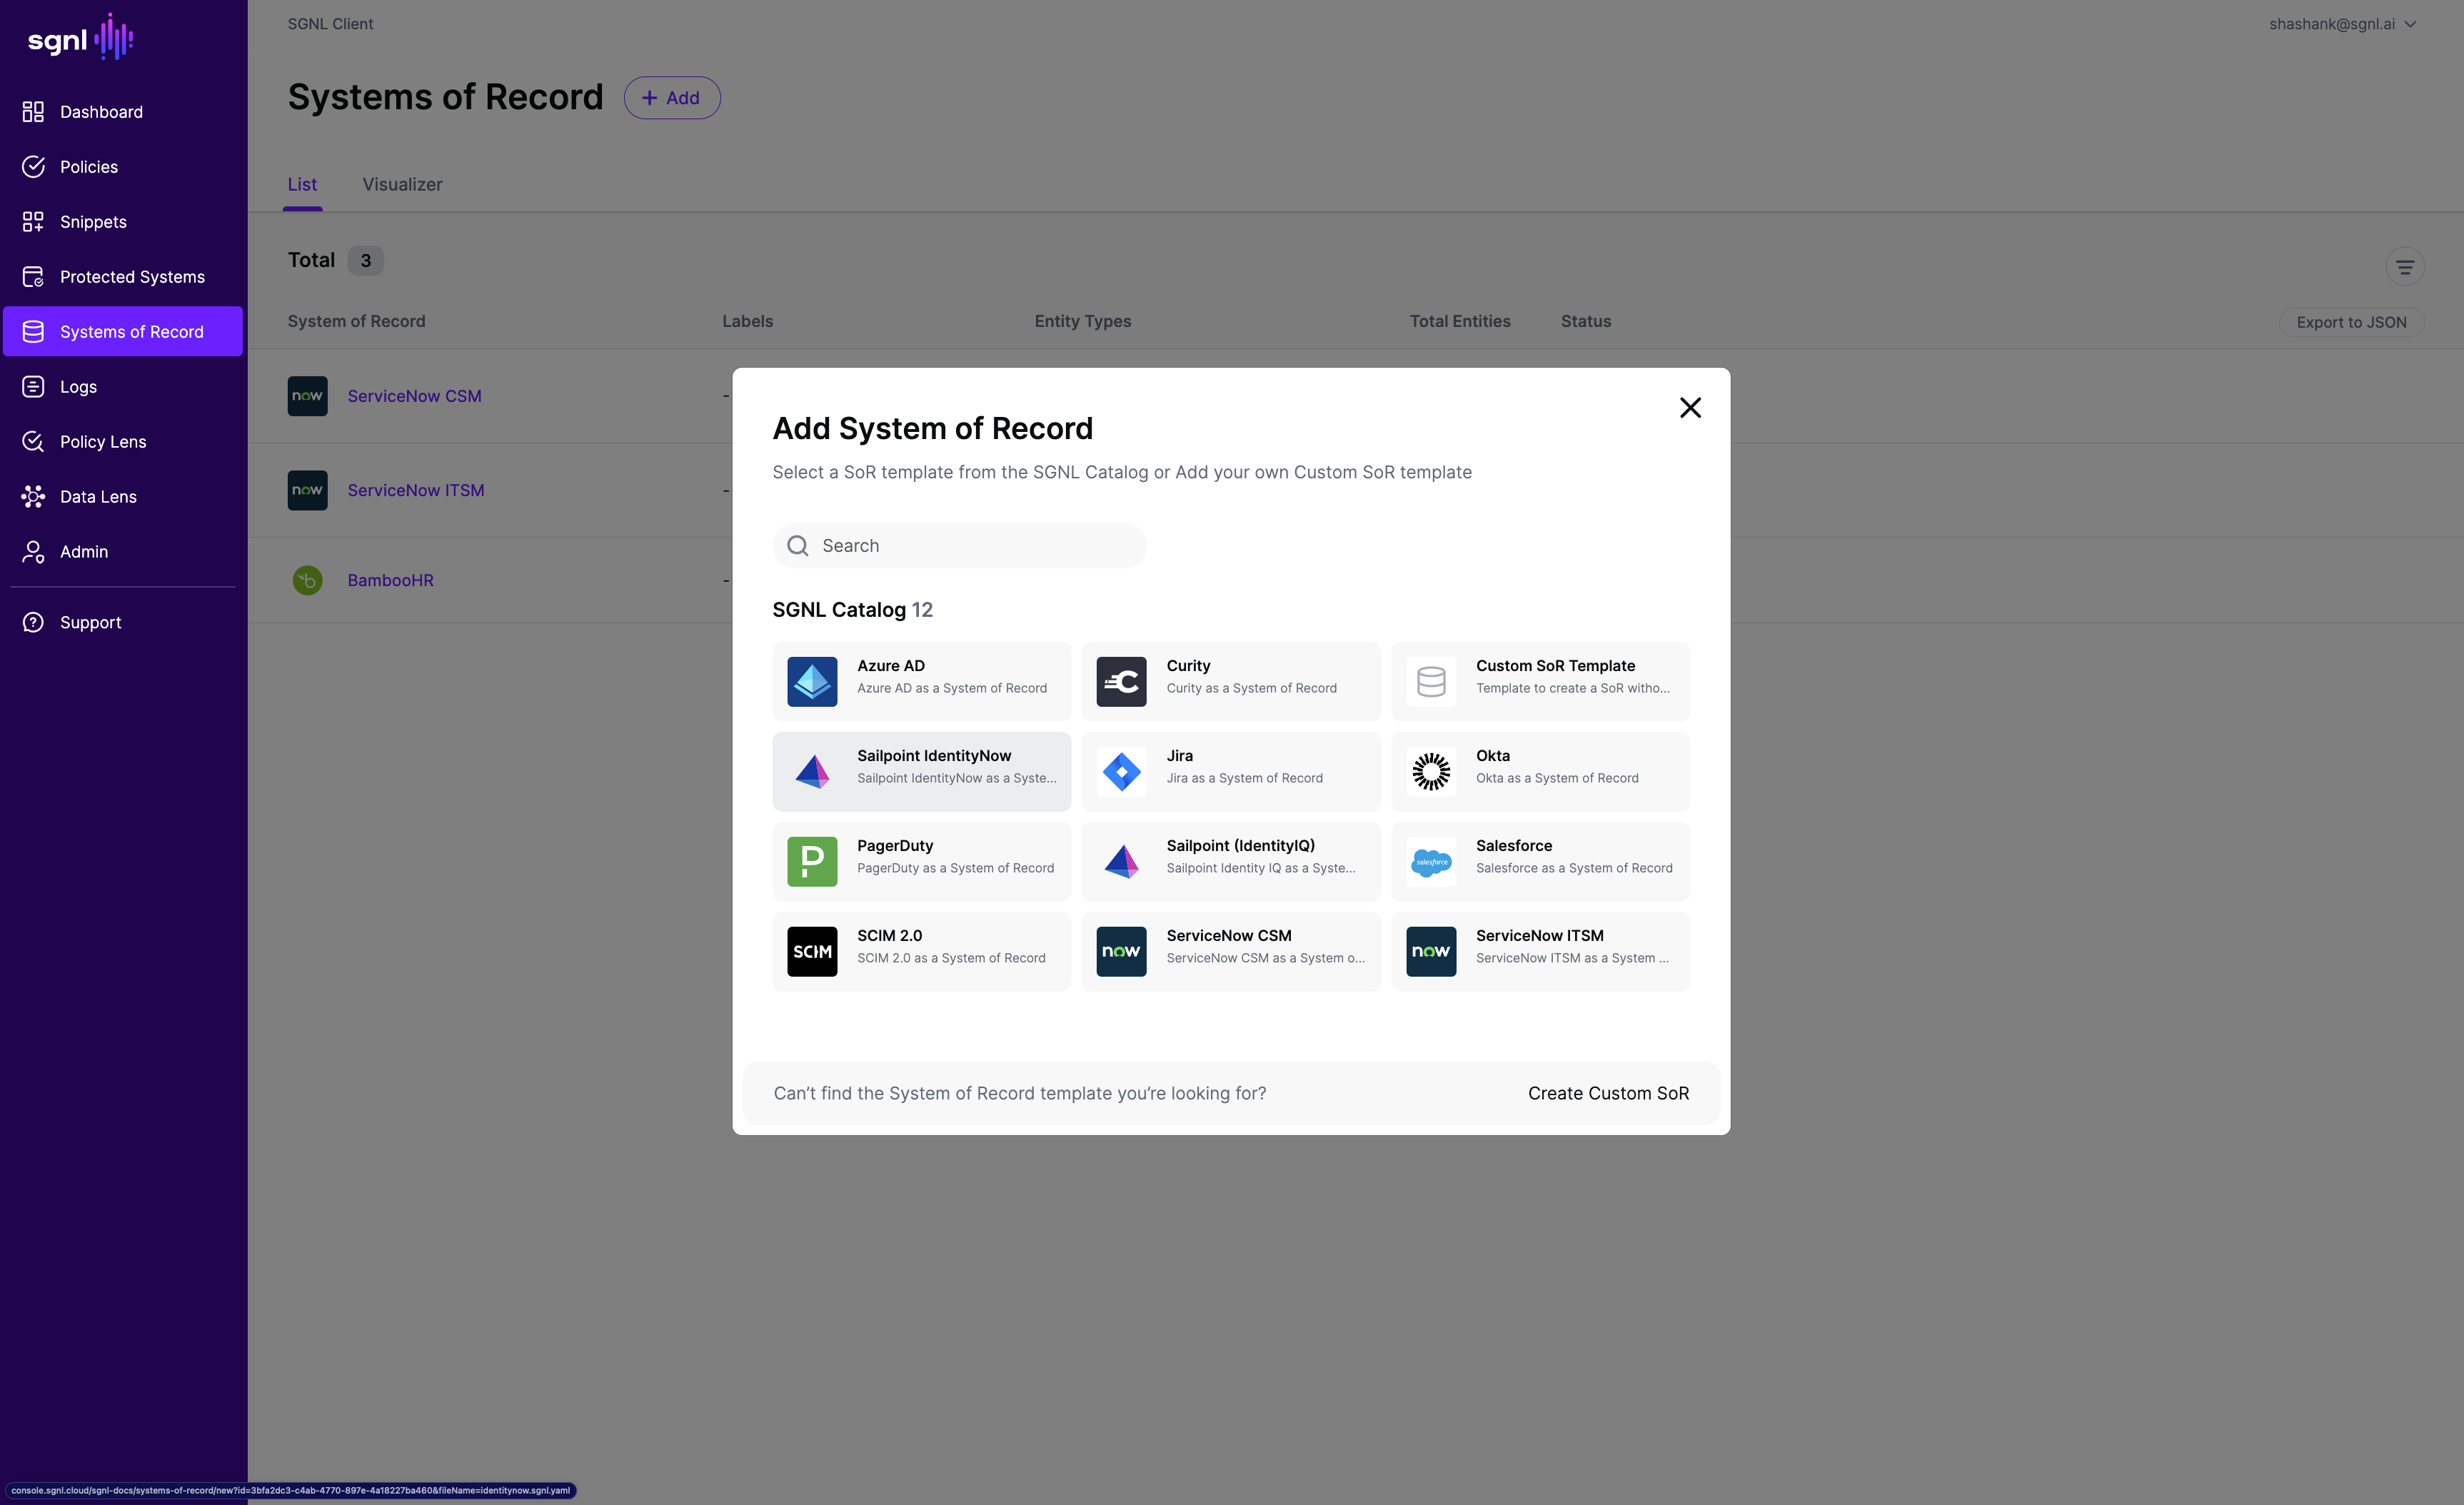The width and height of the screenshot is (2464, 1505).
Task: Select the SCIM 2.0 logo icon
Action: [812, 952]
